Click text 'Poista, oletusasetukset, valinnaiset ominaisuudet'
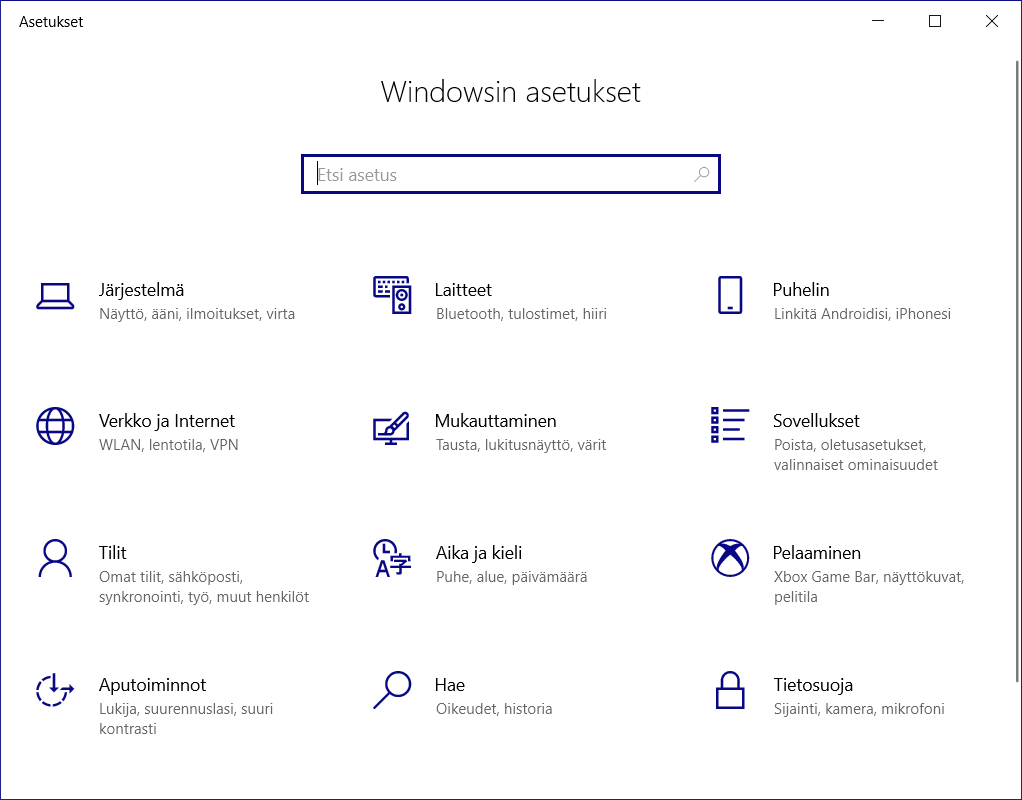The height and width of the screenshot is (800, 1022). click(856, 455)
